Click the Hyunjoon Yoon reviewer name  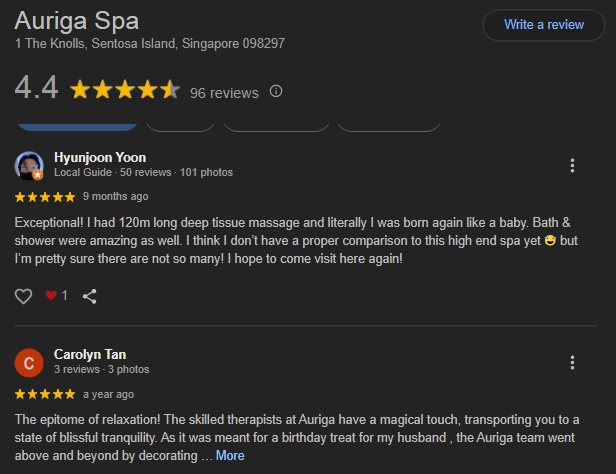point(100,158)
